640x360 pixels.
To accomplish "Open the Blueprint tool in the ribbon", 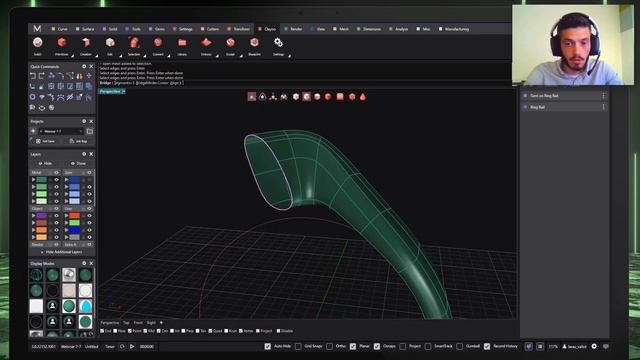I will pyautogui.click(x=254, y=46).
